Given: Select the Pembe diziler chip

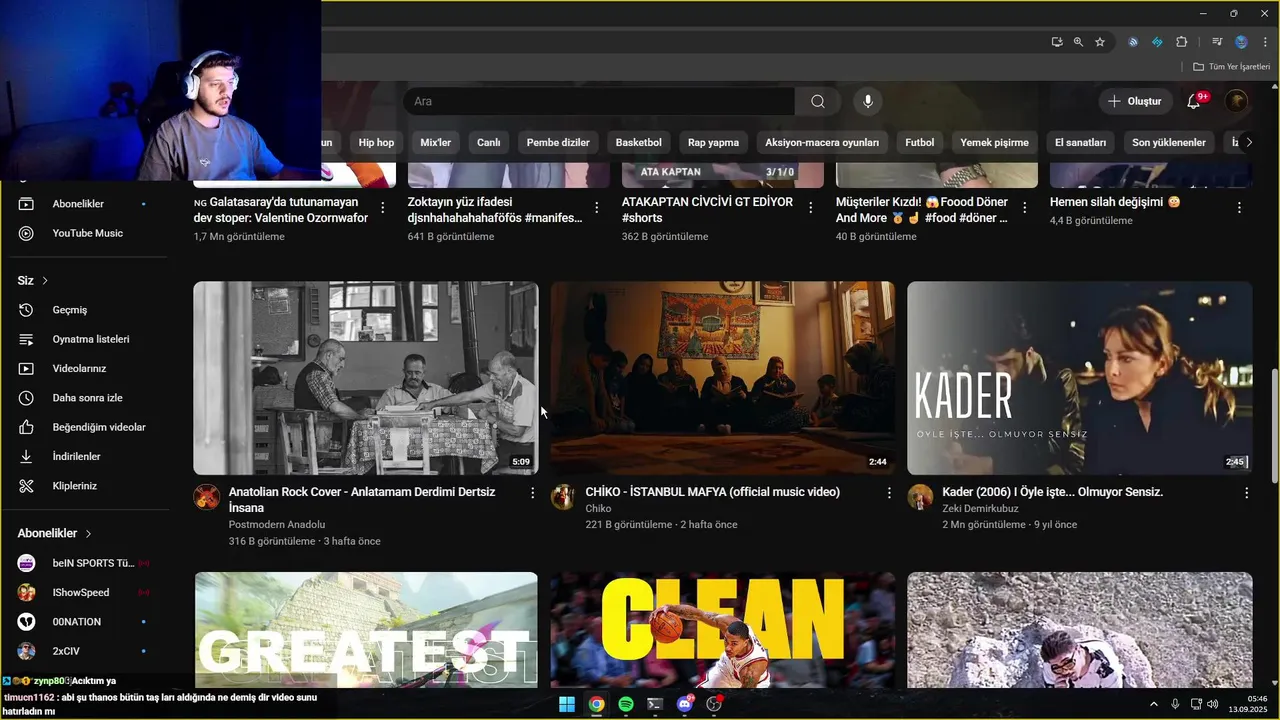Looking at the screenshot, I should click(x=558, y=142).
